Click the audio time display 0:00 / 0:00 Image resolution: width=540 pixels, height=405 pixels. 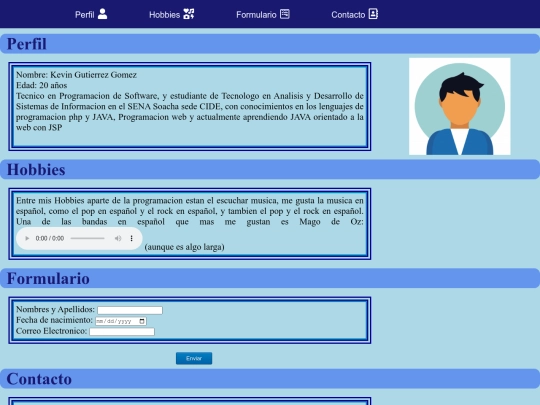coord(50,238)
